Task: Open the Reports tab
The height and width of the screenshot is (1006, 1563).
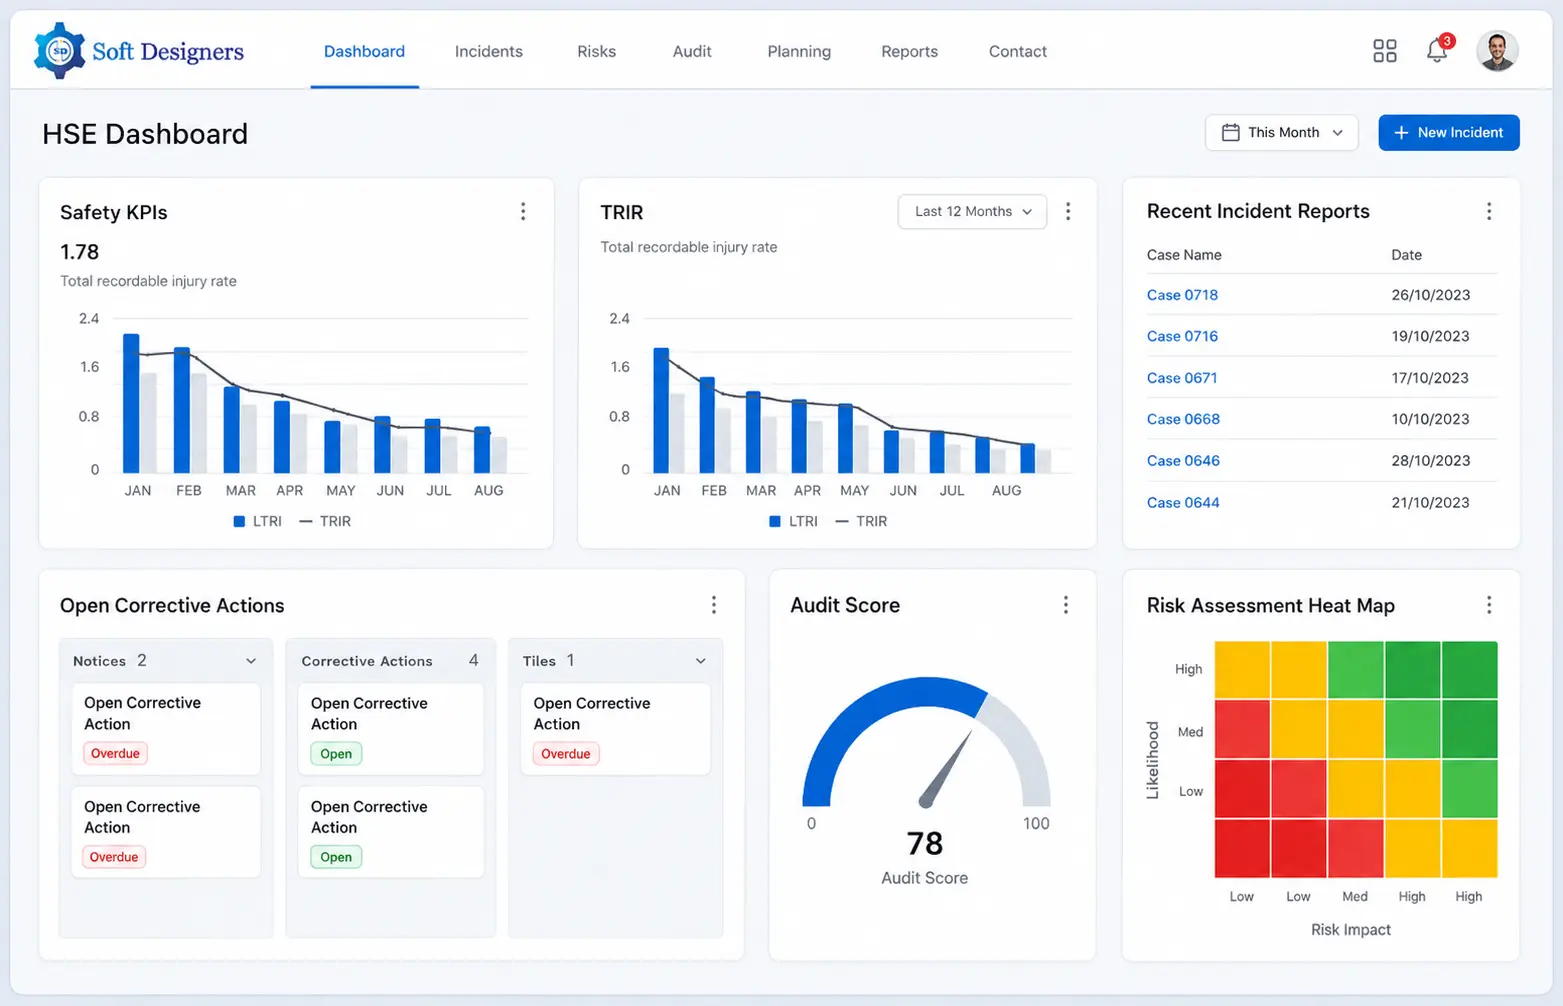Action: coord(909,51)
